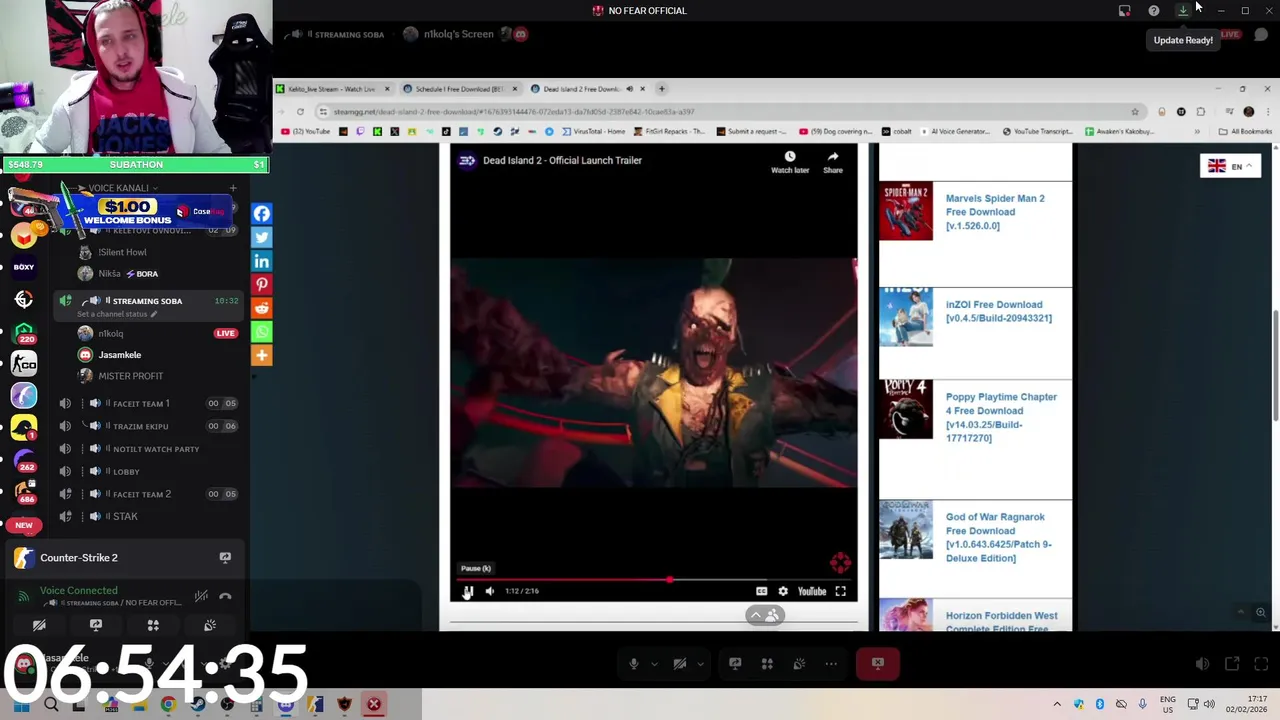Share page via Pinterest icon

pos(262,285)
